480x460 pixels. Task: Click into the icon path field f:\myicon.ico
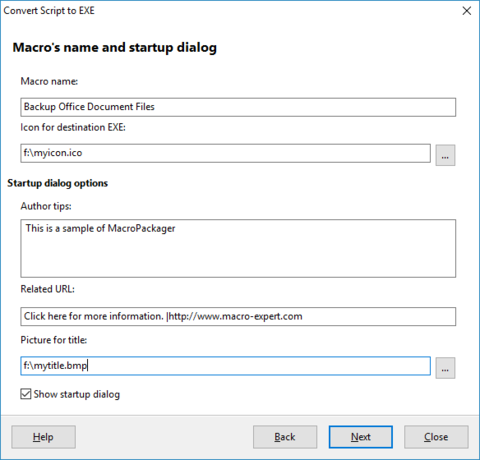pyautogui.click(x=225, y=153)
